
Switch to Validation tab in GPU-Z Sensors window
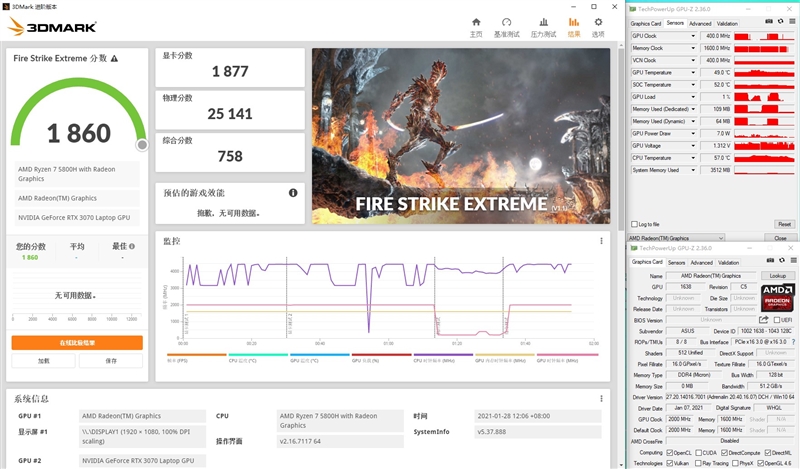click(x=727, y=23)
